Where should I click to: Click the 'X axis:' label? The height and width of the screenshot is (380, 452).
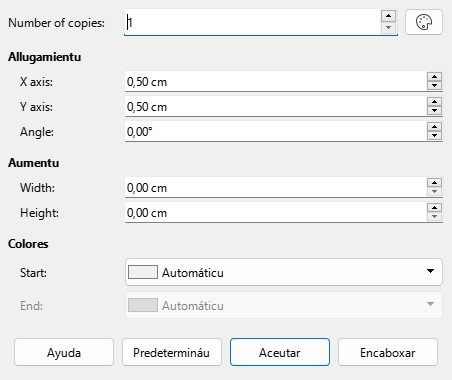[36, 82]
